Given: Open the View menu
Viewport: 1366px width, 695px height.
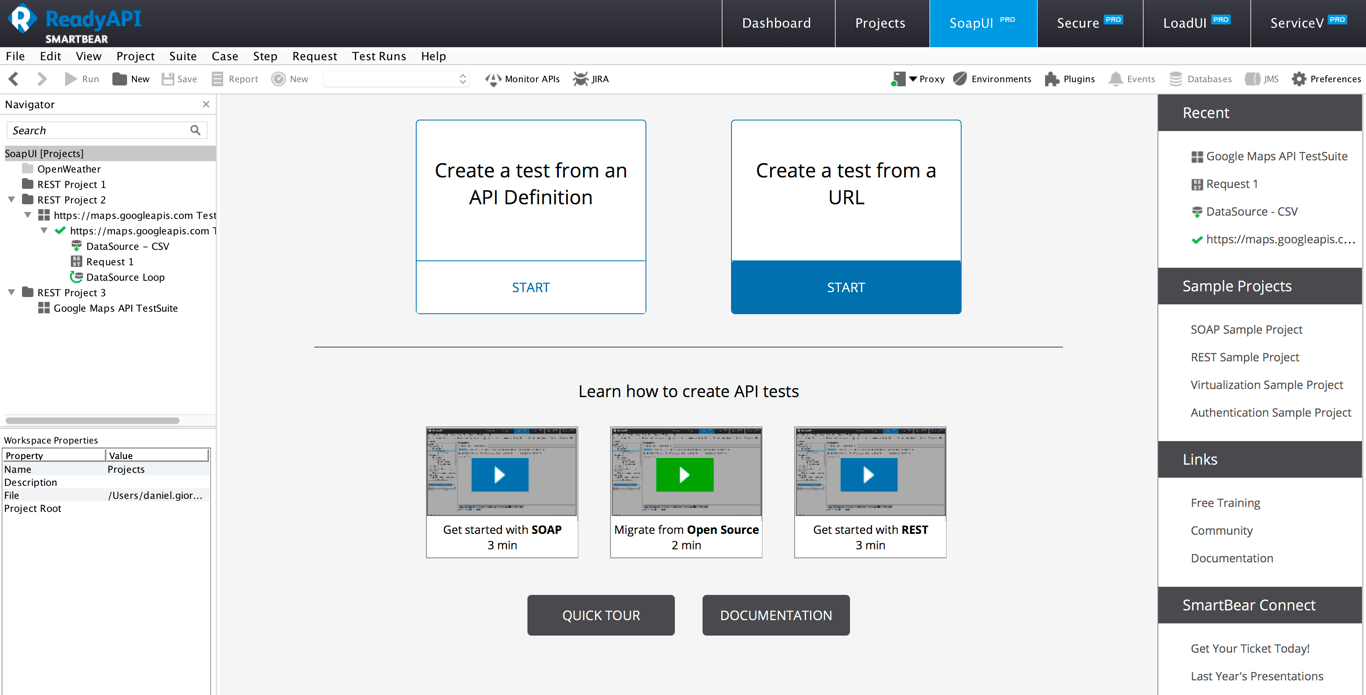Looking at the screenshot, I should point(88,56).
